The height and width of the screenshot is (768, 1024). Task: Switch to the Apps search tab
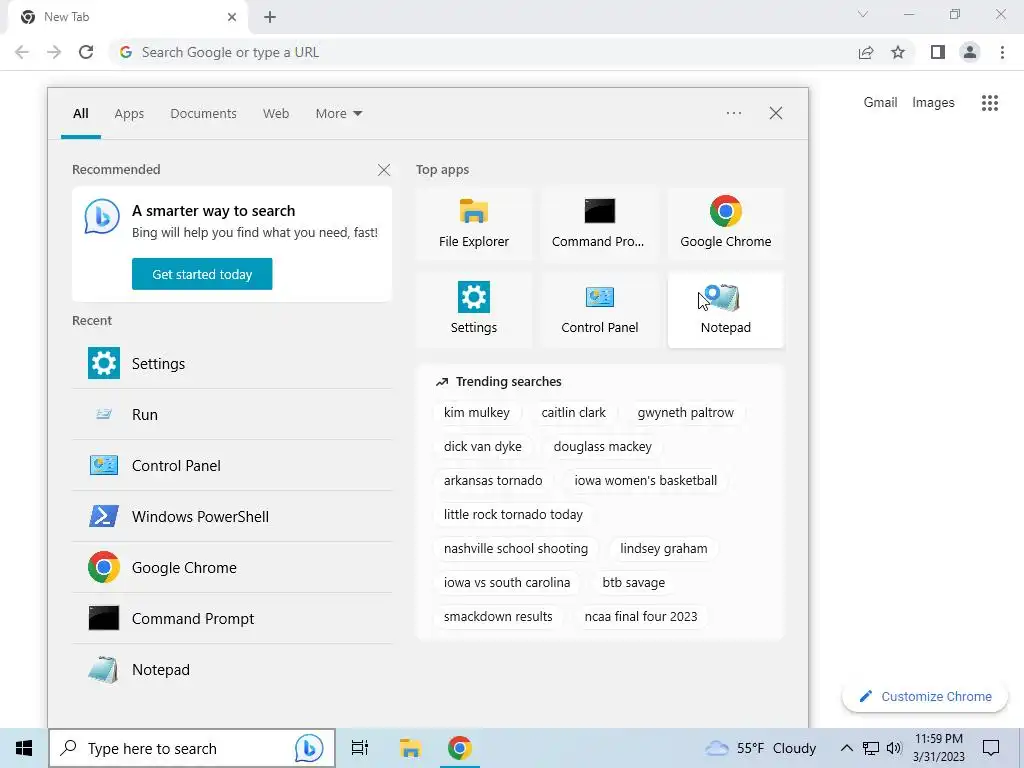point(129,114)
